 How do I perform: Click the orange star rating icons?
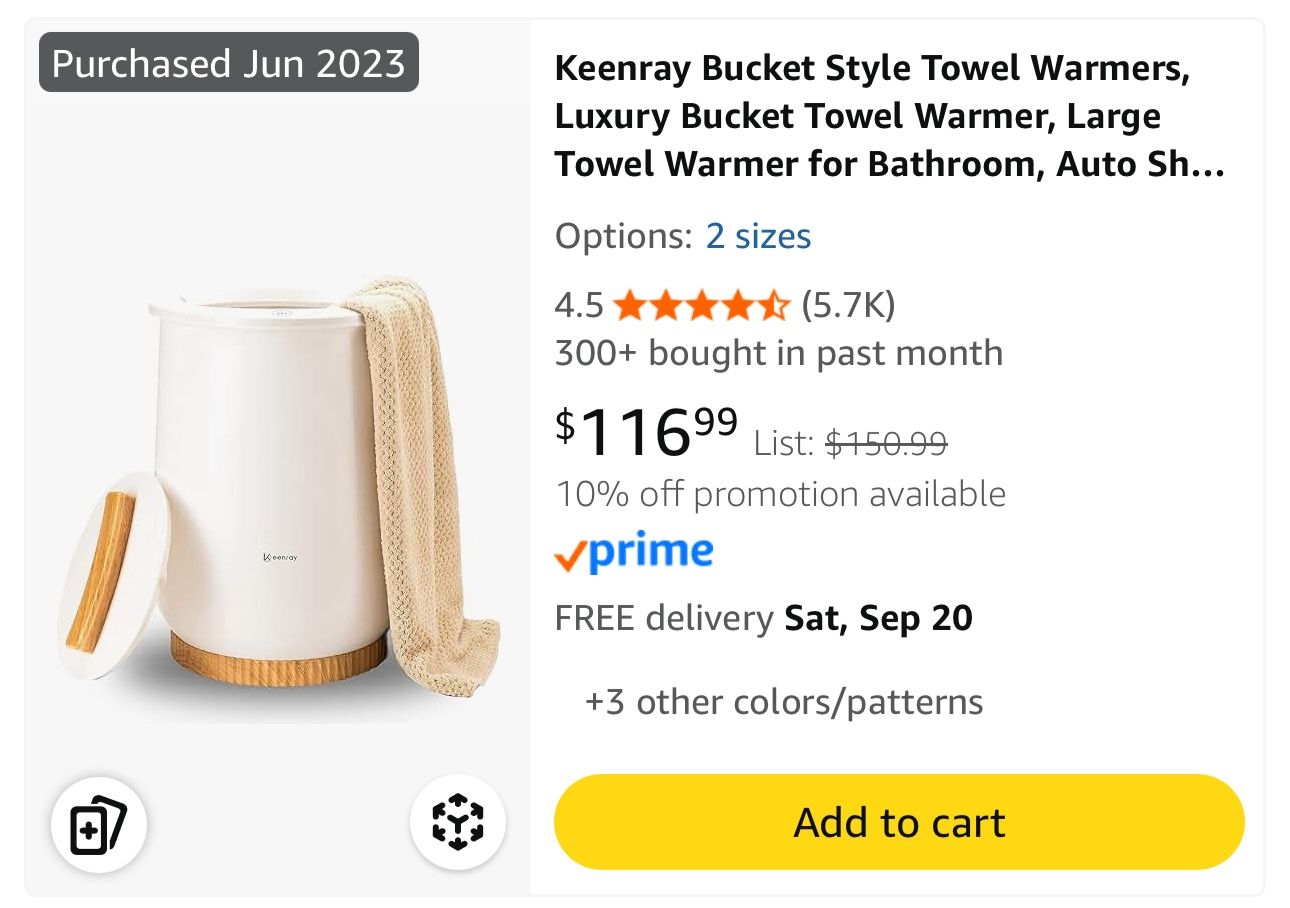tap(702, 305)
